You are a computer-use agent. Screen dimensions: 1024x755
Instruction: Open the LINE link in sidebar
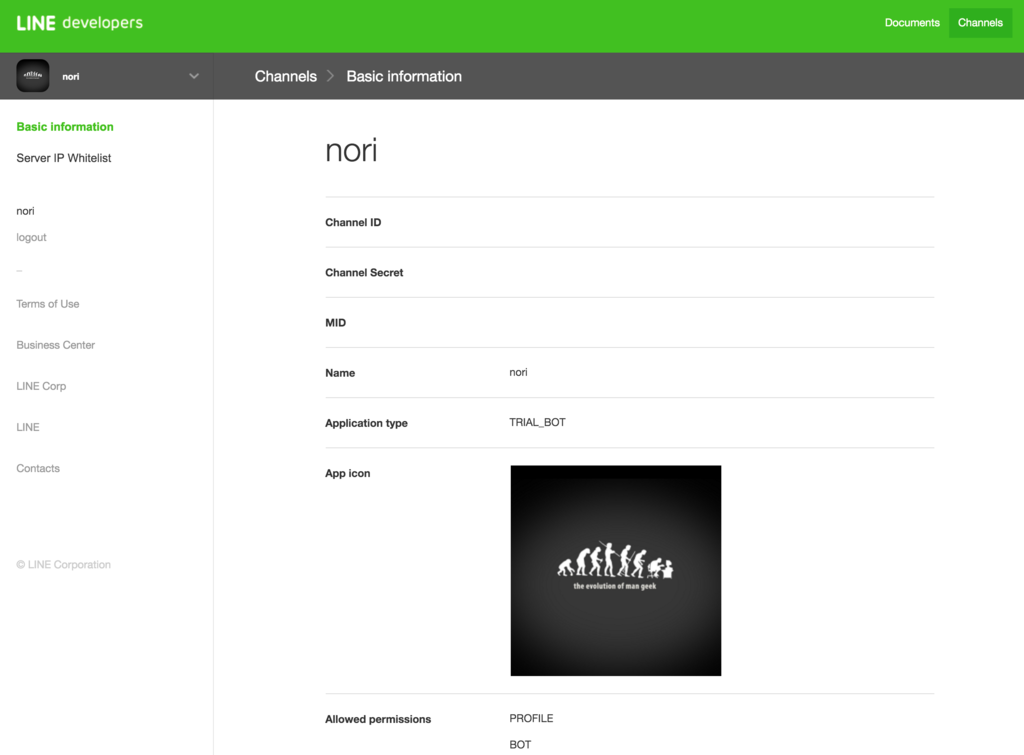27,427
